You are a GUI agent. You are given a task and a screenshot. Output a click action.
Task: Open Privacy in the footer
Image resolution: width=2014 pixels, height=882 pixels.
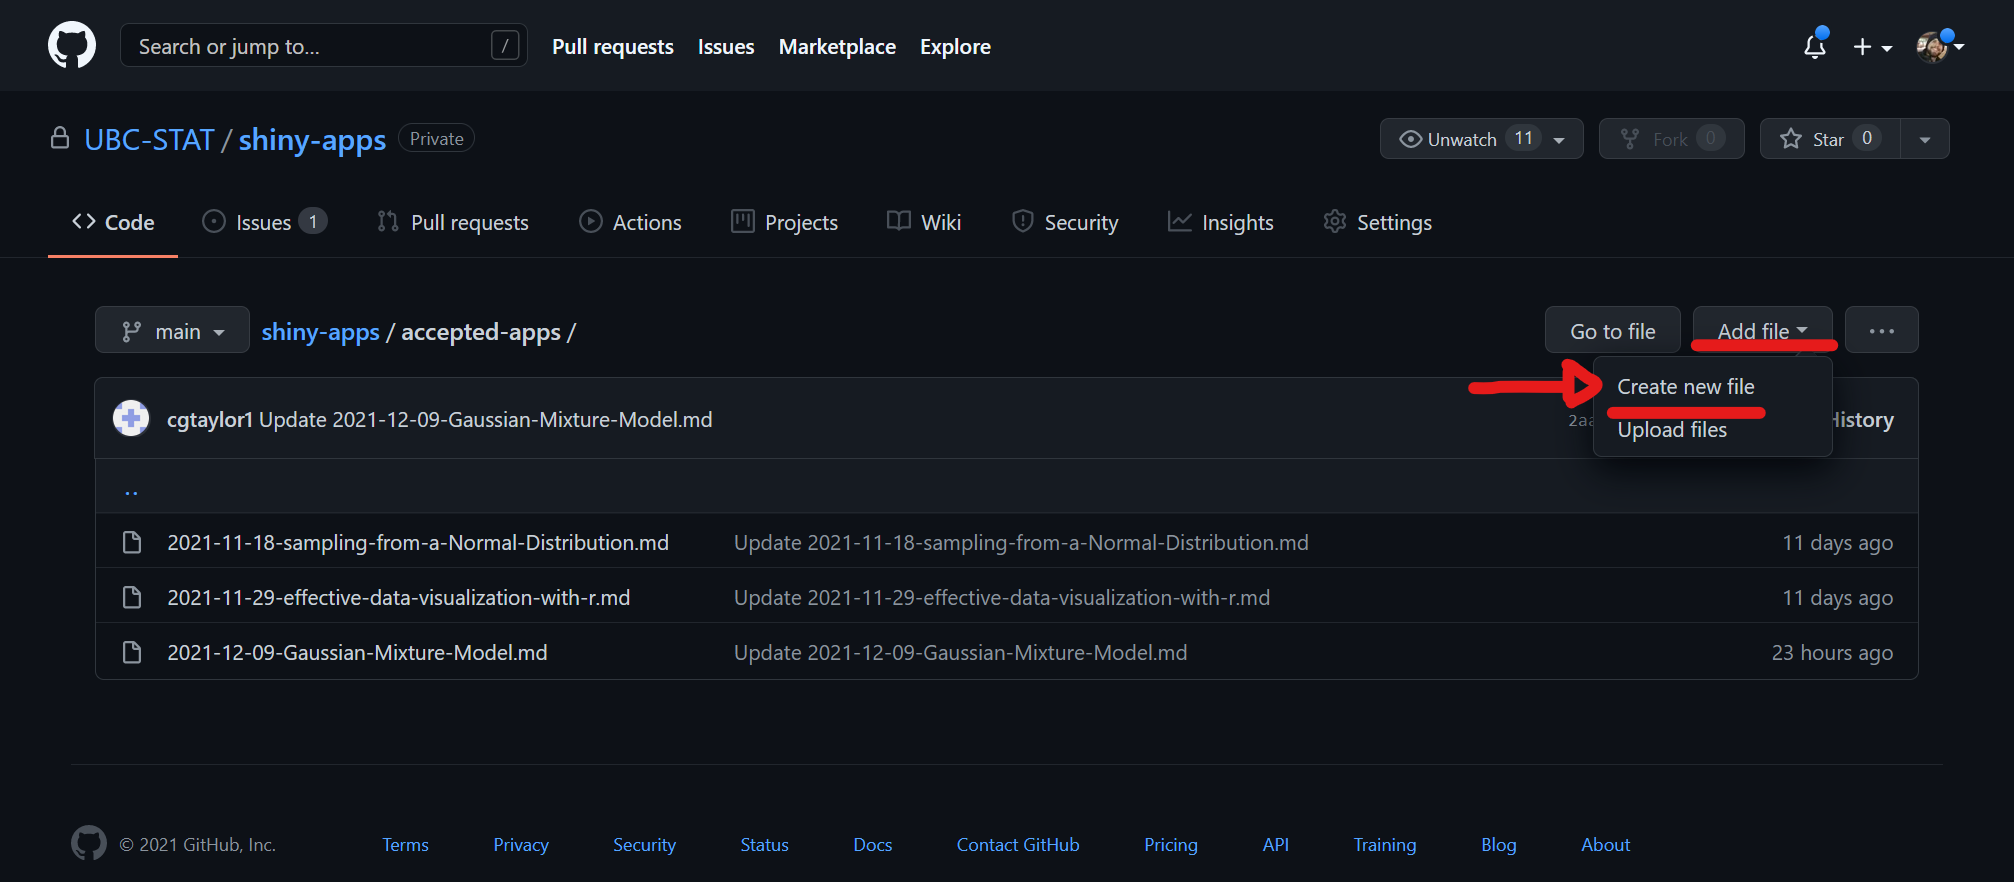(x=521, y=845)
